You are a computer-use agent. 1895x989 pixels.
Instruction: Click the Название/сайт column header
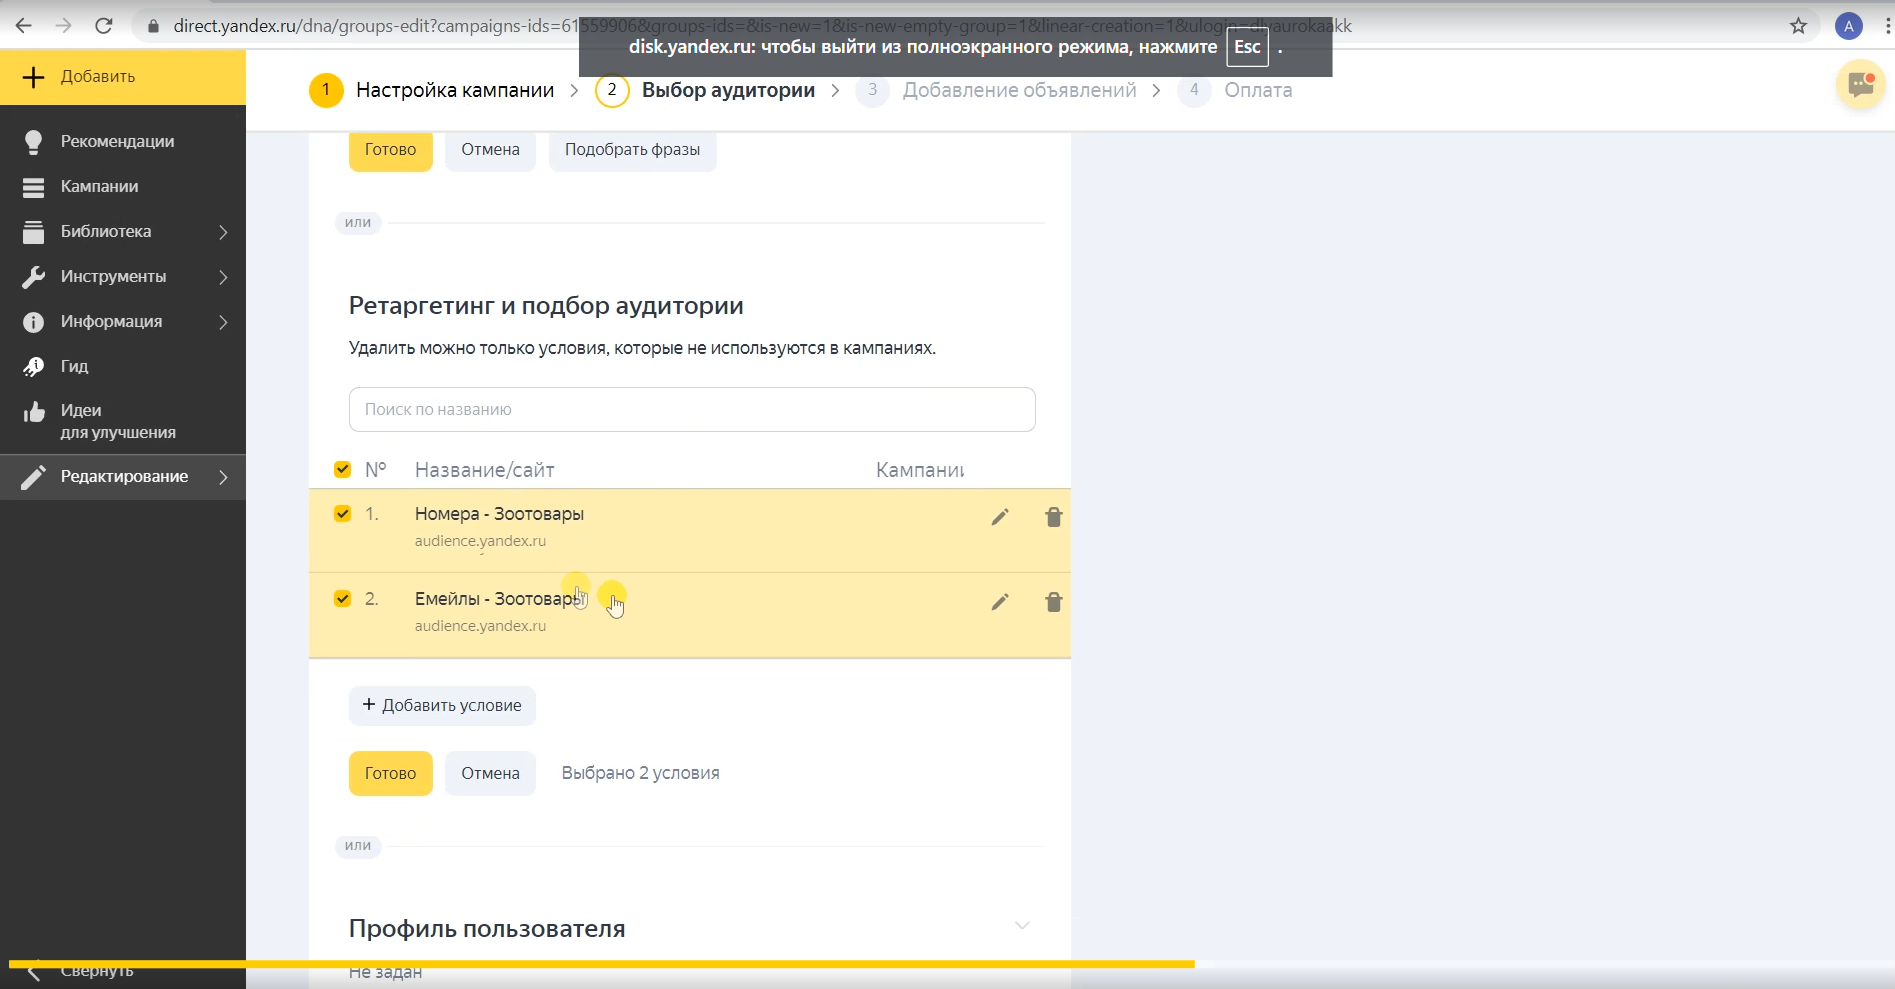(484, 470)
